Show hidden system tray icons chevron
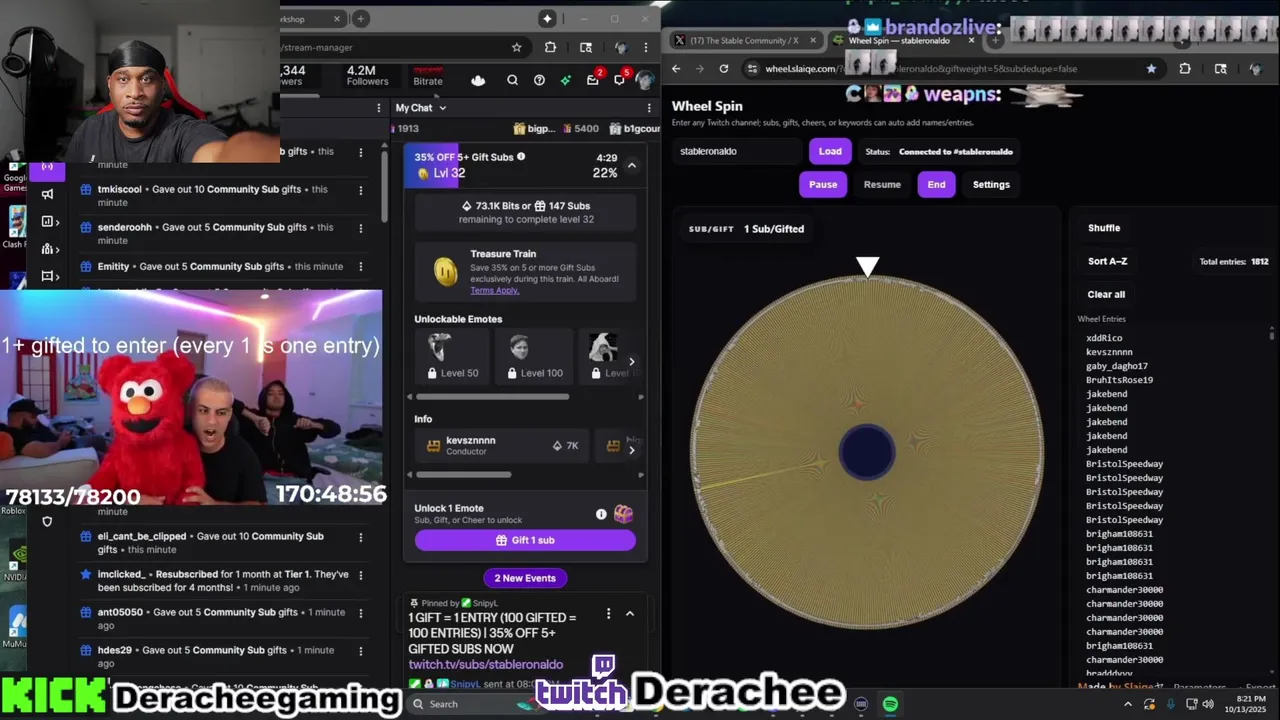This screenshot has height=720, width=1280. pyautogui.click(x=1128, y=704)
